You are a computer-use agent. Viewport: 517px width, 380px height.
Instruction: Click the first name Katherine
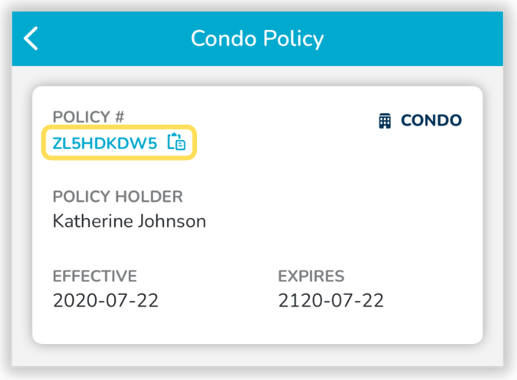93,221
